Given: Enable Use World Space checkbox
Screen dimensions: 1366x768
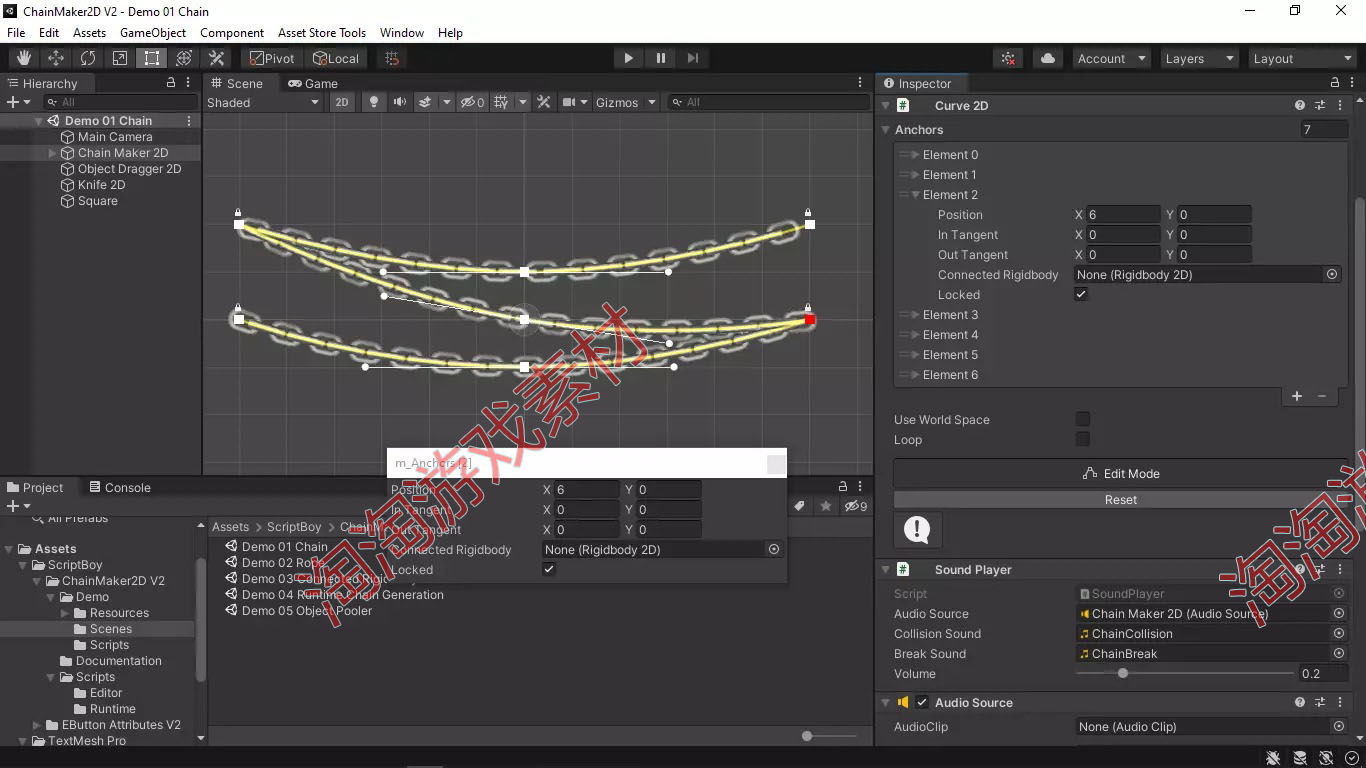Looking at the screenshot, I should tap(1082, 419).
